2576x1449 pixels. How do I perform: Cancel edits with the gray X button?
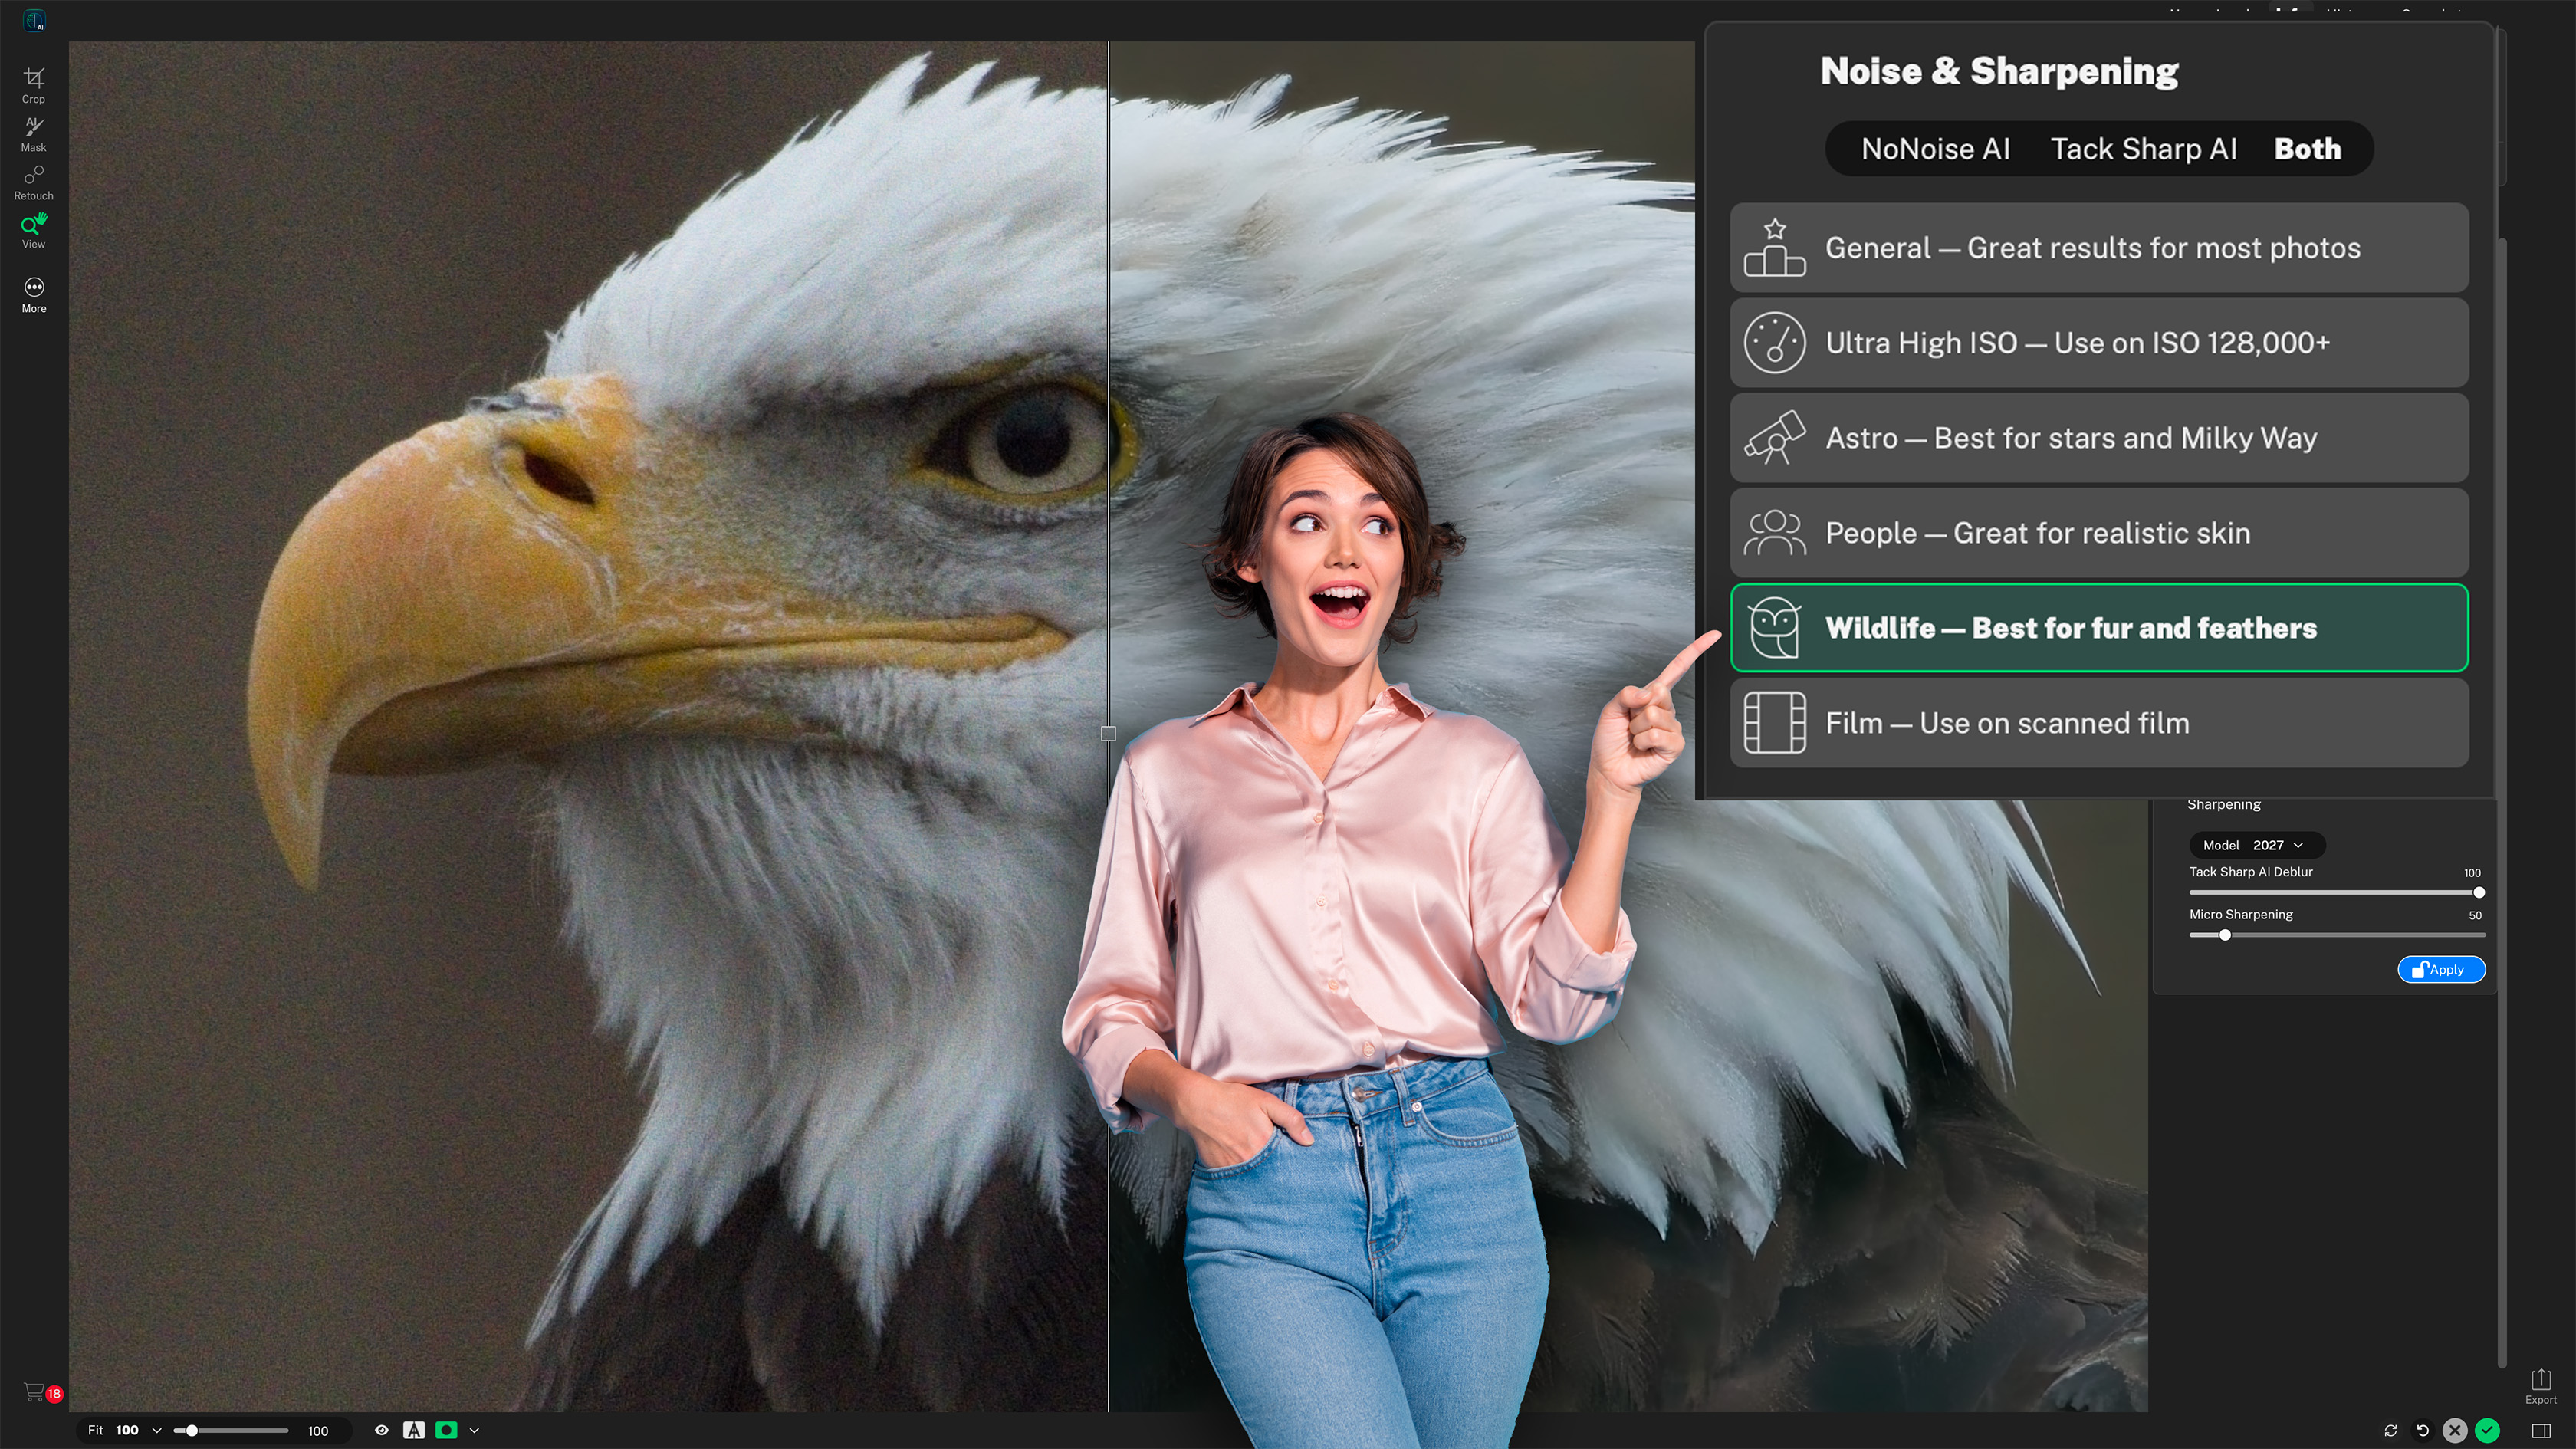click(2455, 1430)
